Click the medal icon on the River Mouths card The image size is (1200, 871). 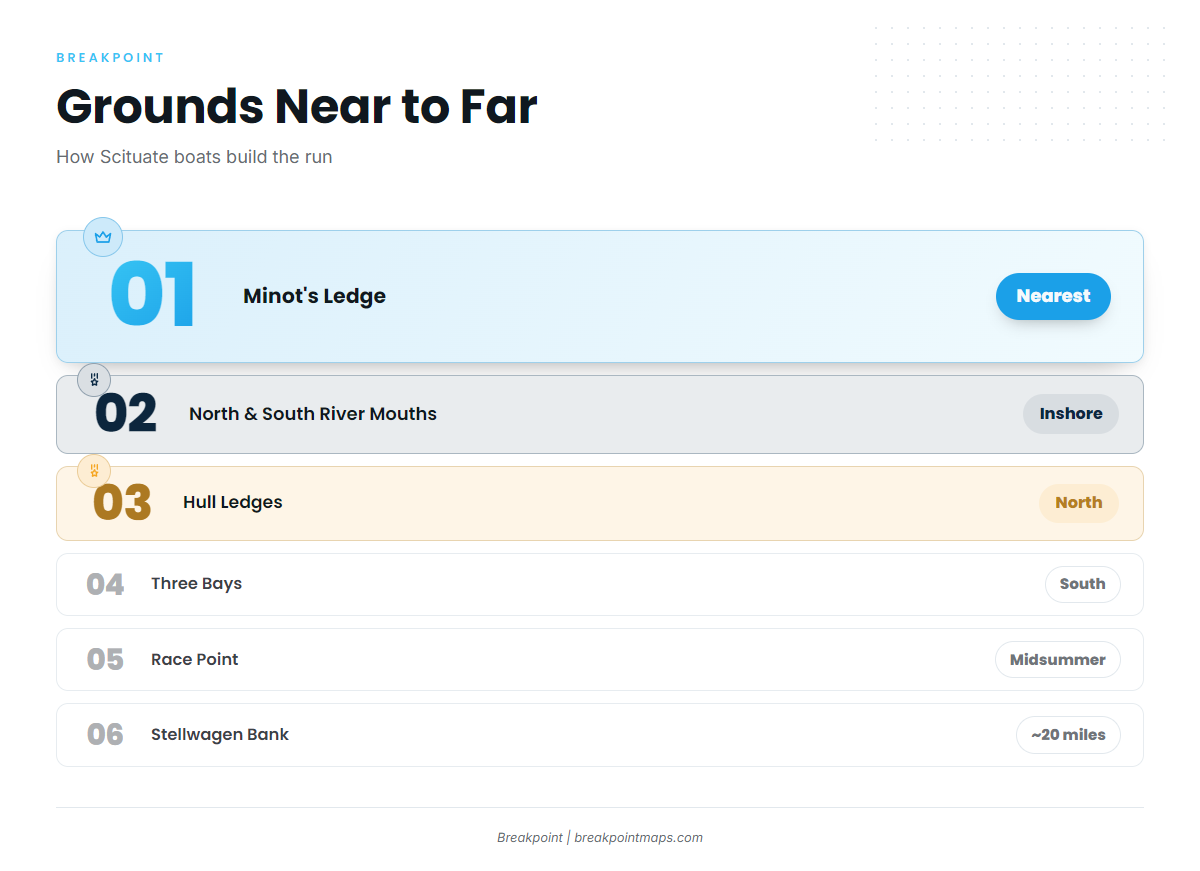[x=94, y=380]
